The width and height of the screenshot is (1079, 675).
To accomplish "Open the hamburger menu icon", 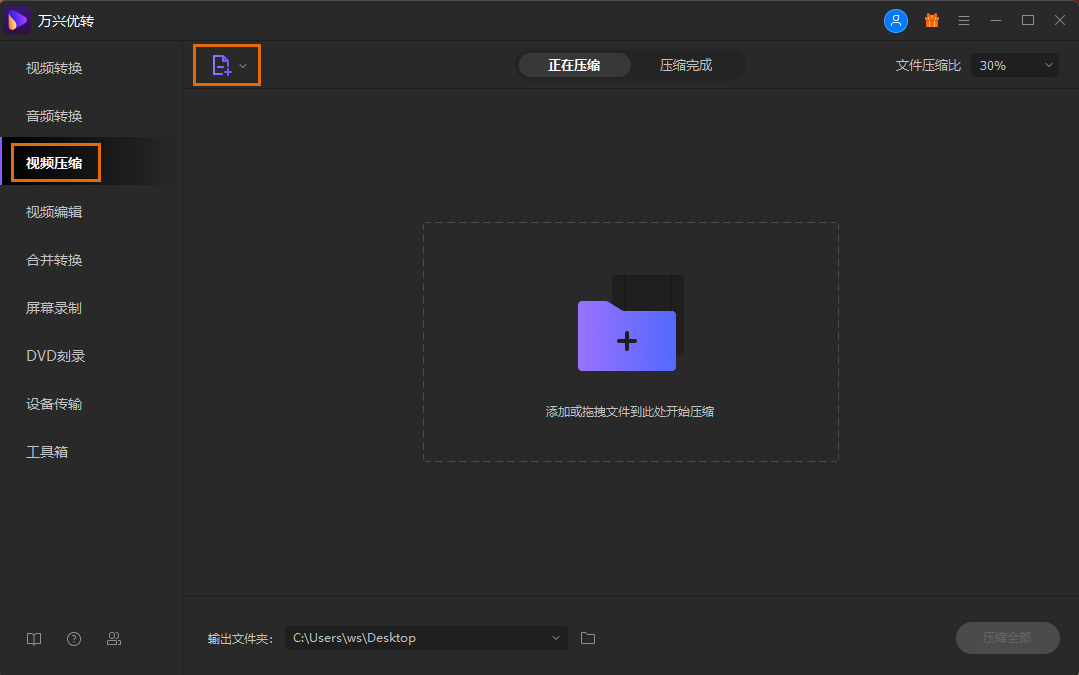I will [x=964, y=20].
